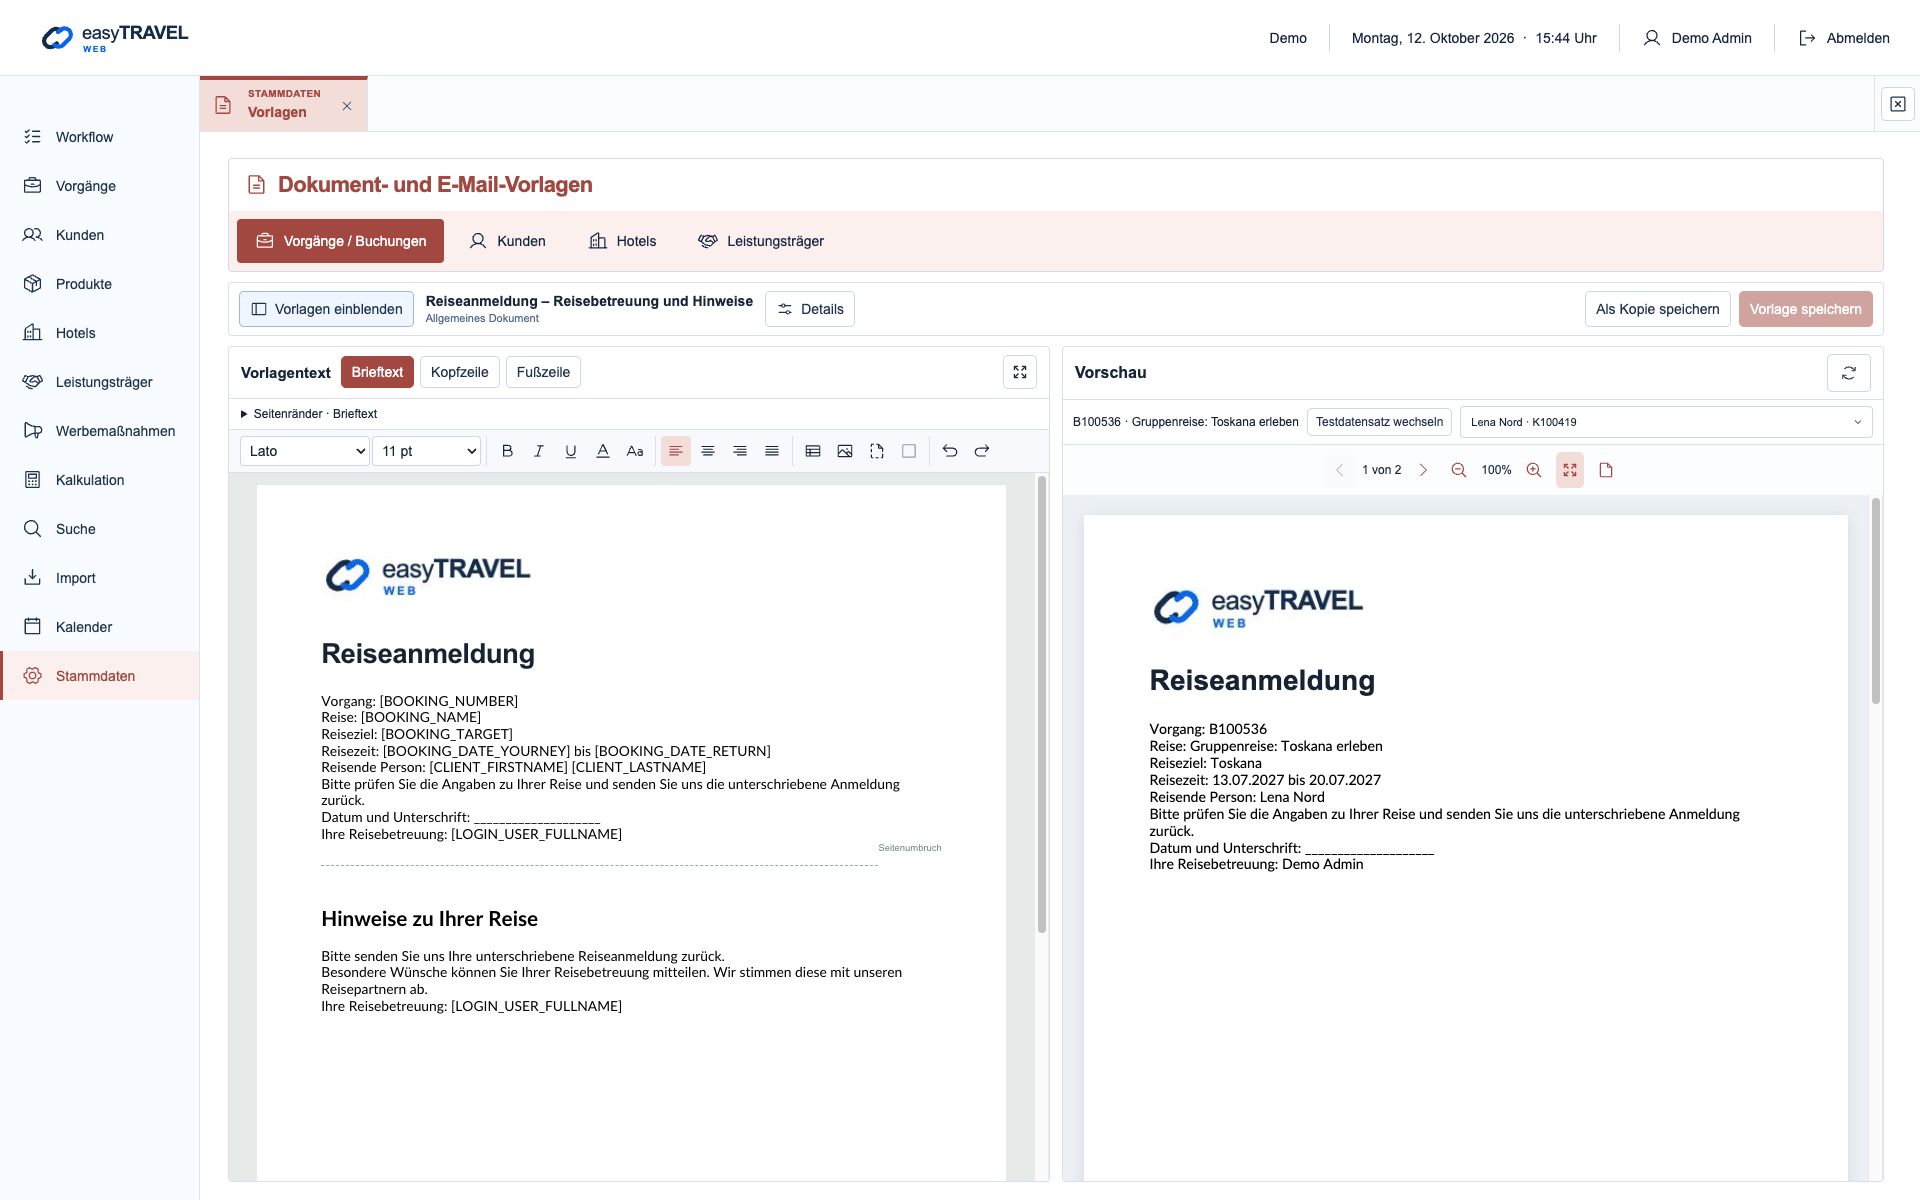
Task: Justify the text
Action: pyautogui.click(x=772, y=451)
